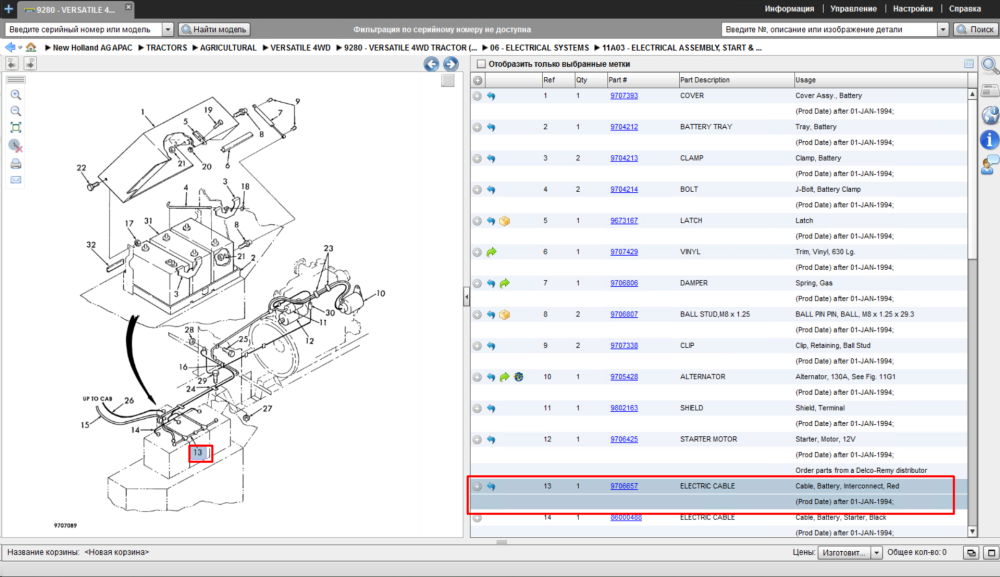The image size is (1000, 577).
Task: Open the user chat icon in the sidebar
Action: 990,164
